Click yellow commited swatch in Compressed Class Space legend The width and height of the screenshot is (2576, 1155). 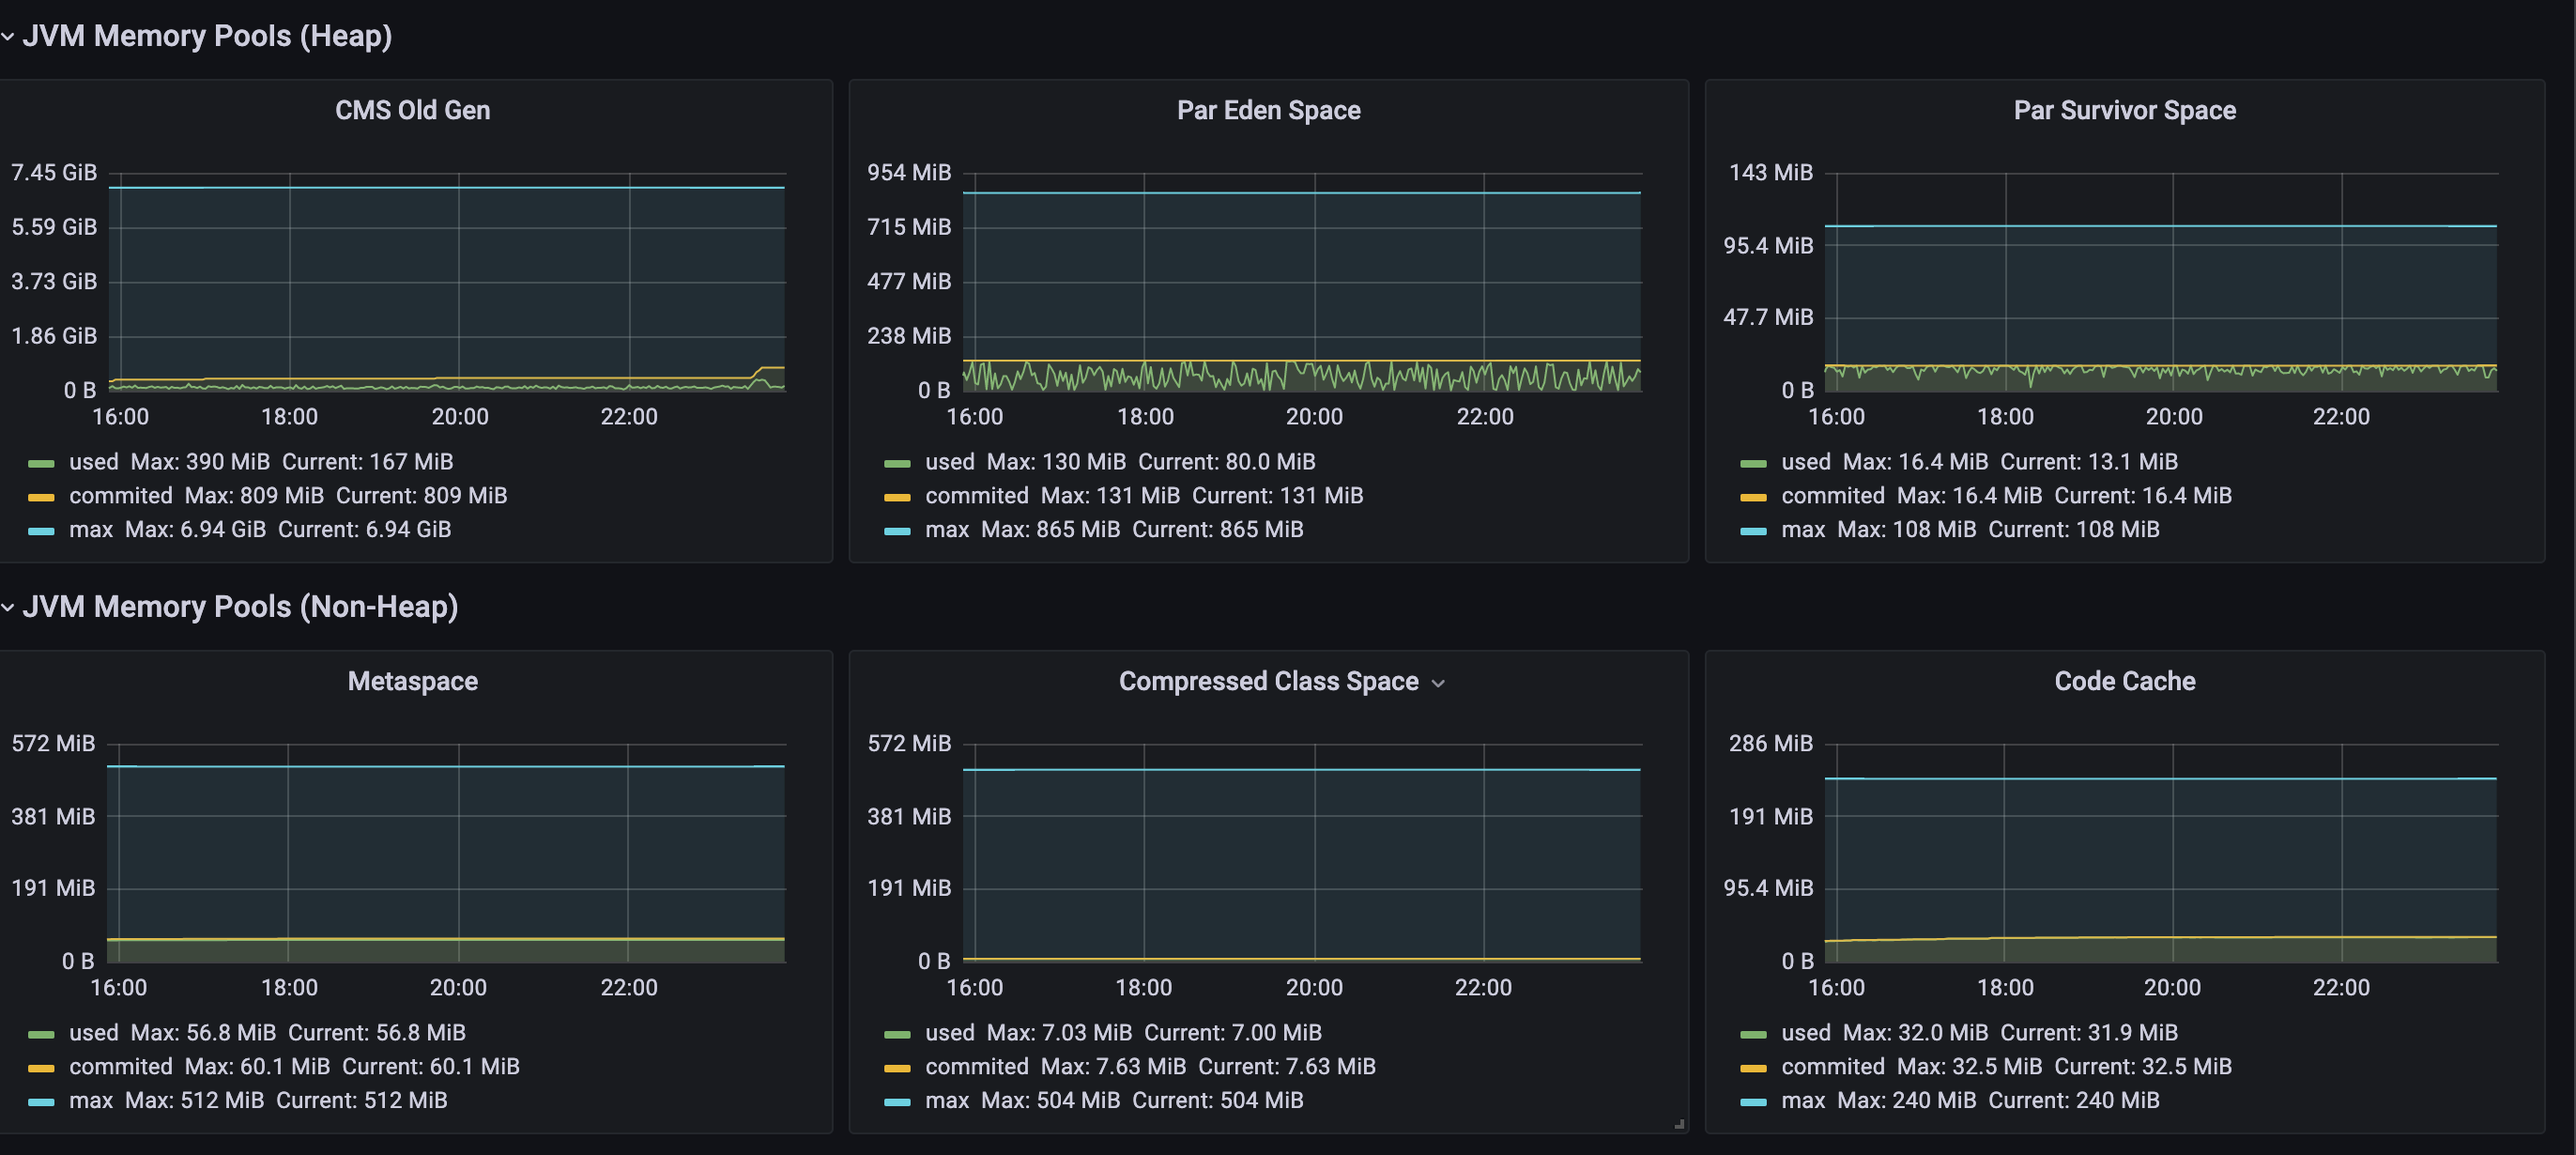coord(897,1068)
